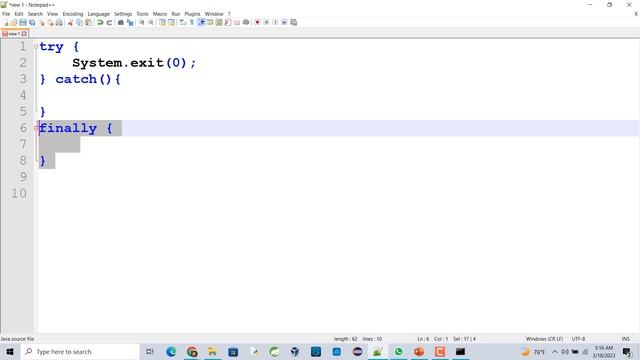Image resolution: width=640 pixels, height=360 pixels.
Task: Open the Language menu
Action: pyautogui.click(x=98, y=14)
